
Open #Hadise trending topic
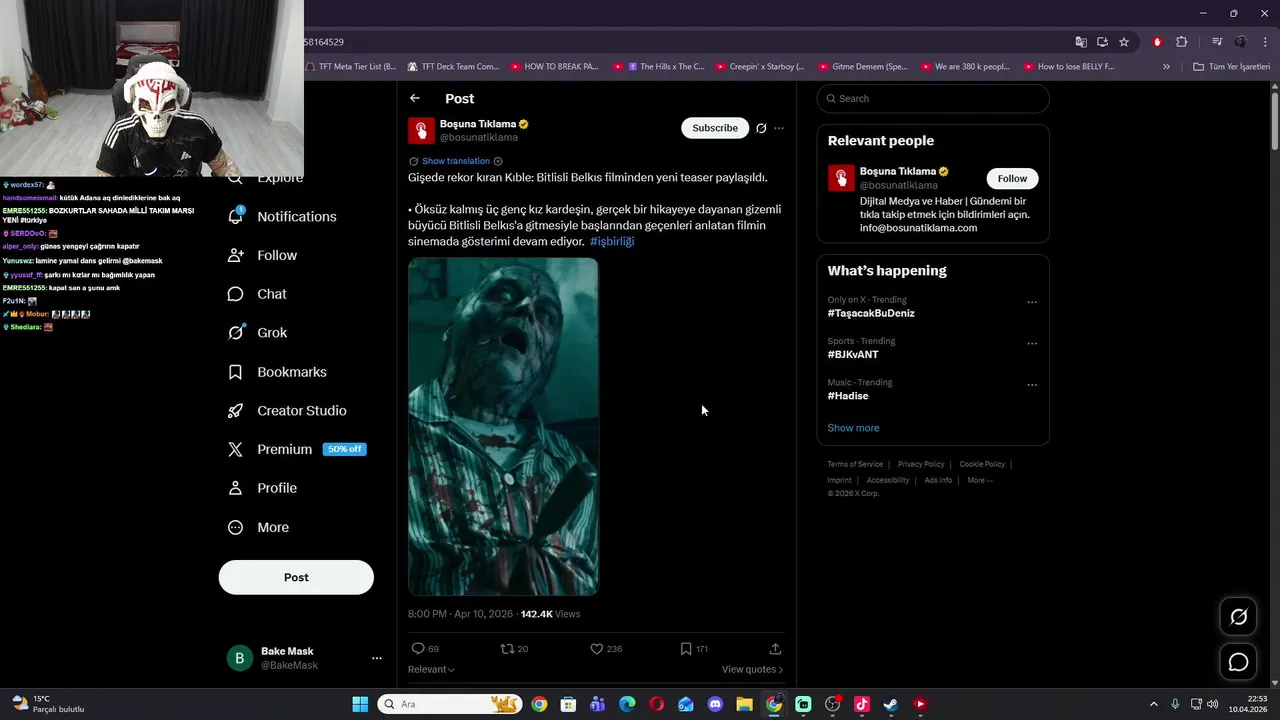point(848,396)
